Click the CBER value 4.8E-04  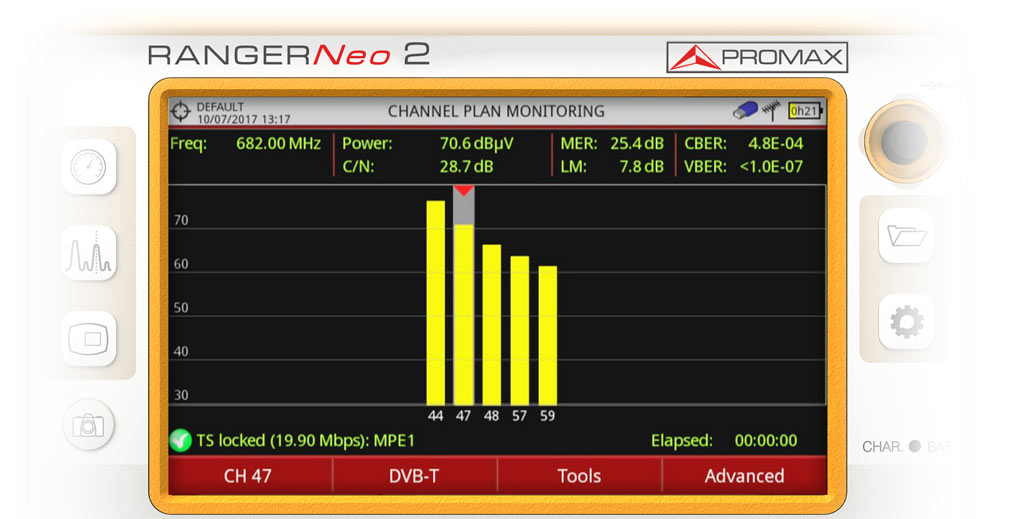[x=775, y=144]
